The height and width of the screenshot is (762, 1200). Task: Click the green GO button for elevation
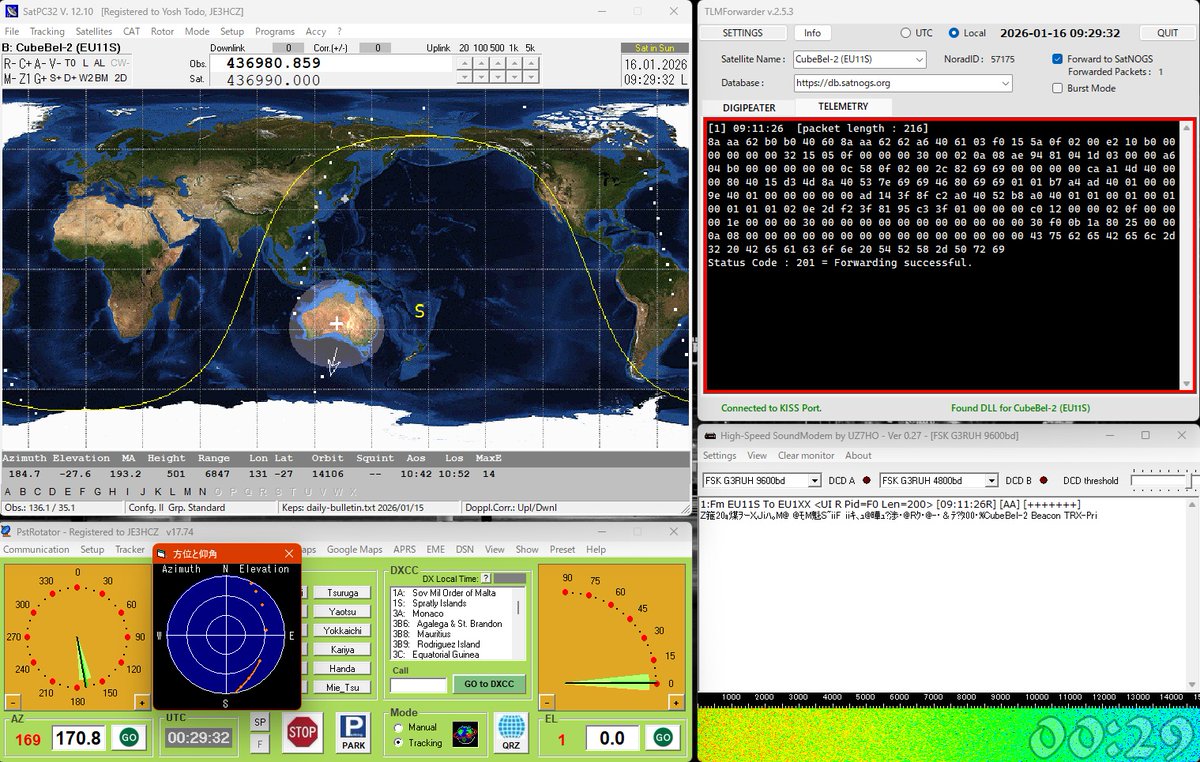point(662,738)
